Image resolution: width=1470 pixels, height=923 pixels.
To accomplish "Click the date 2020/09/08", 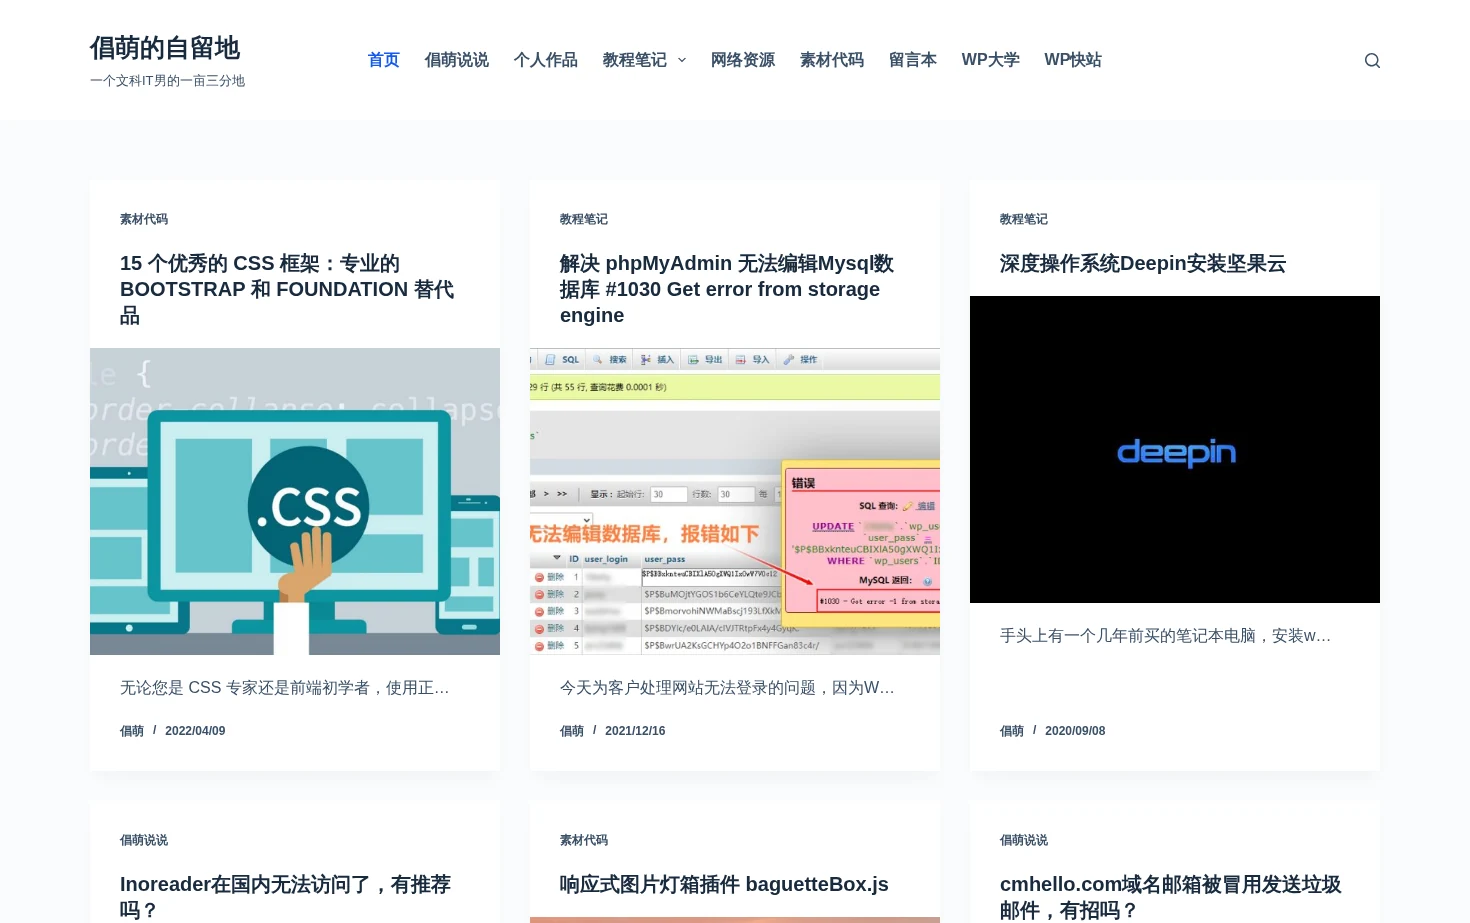I will [1075, 731].
